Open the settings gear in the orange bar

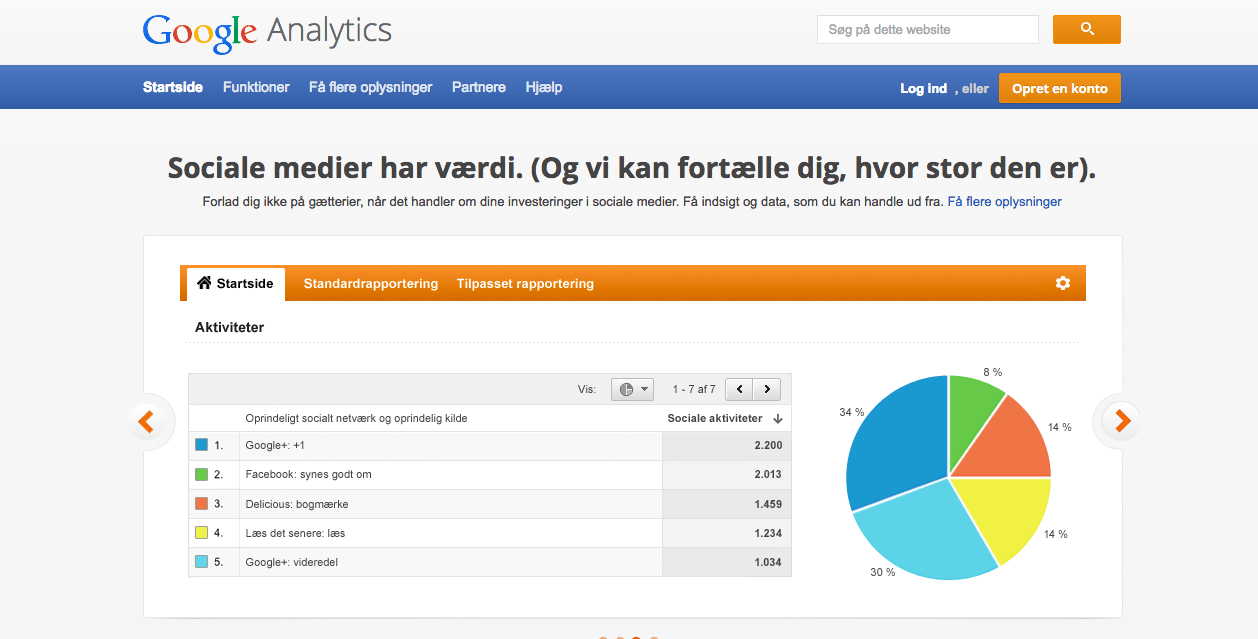click(1062, 283)
